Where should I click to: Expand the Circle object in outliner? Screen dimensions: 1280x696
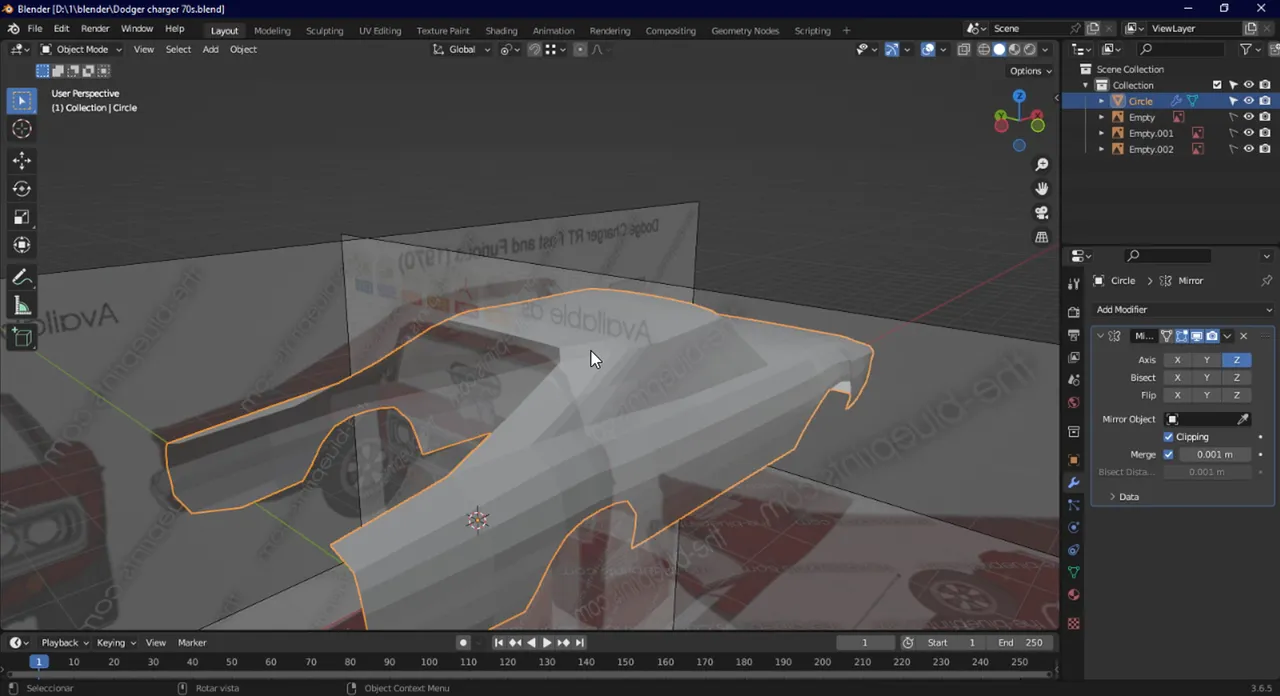click(x=1102, y=101)
